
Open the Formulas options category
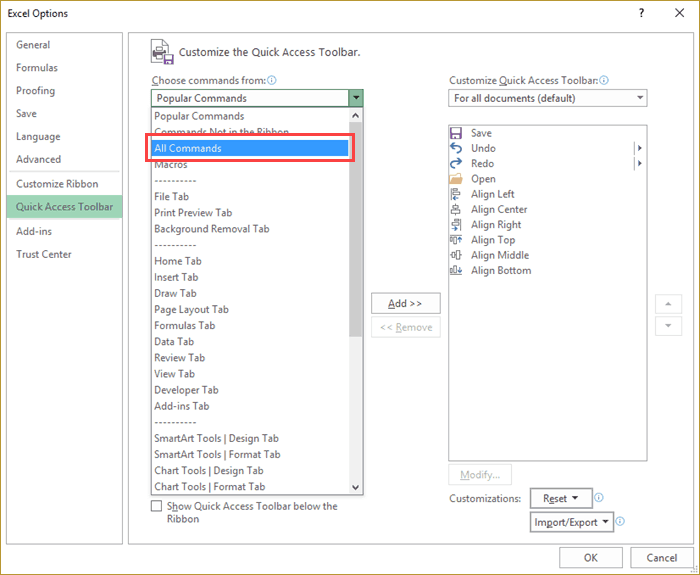64,67
